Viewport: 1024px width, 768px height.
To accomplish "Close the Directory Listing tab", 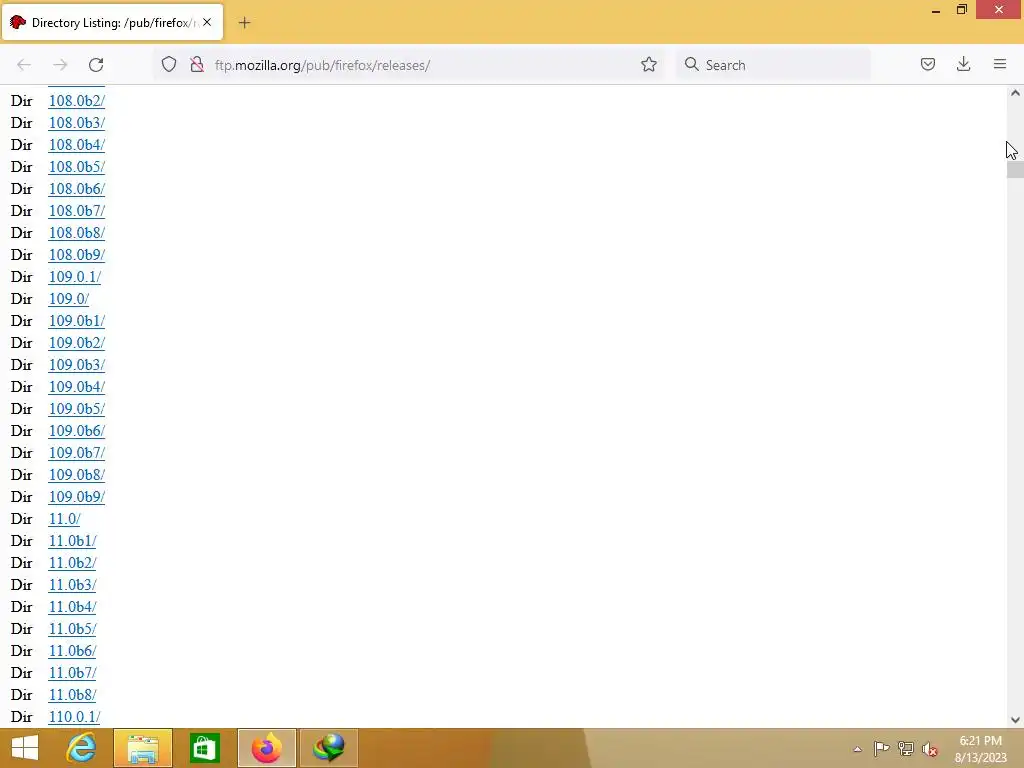I will (x=207, y=22).
